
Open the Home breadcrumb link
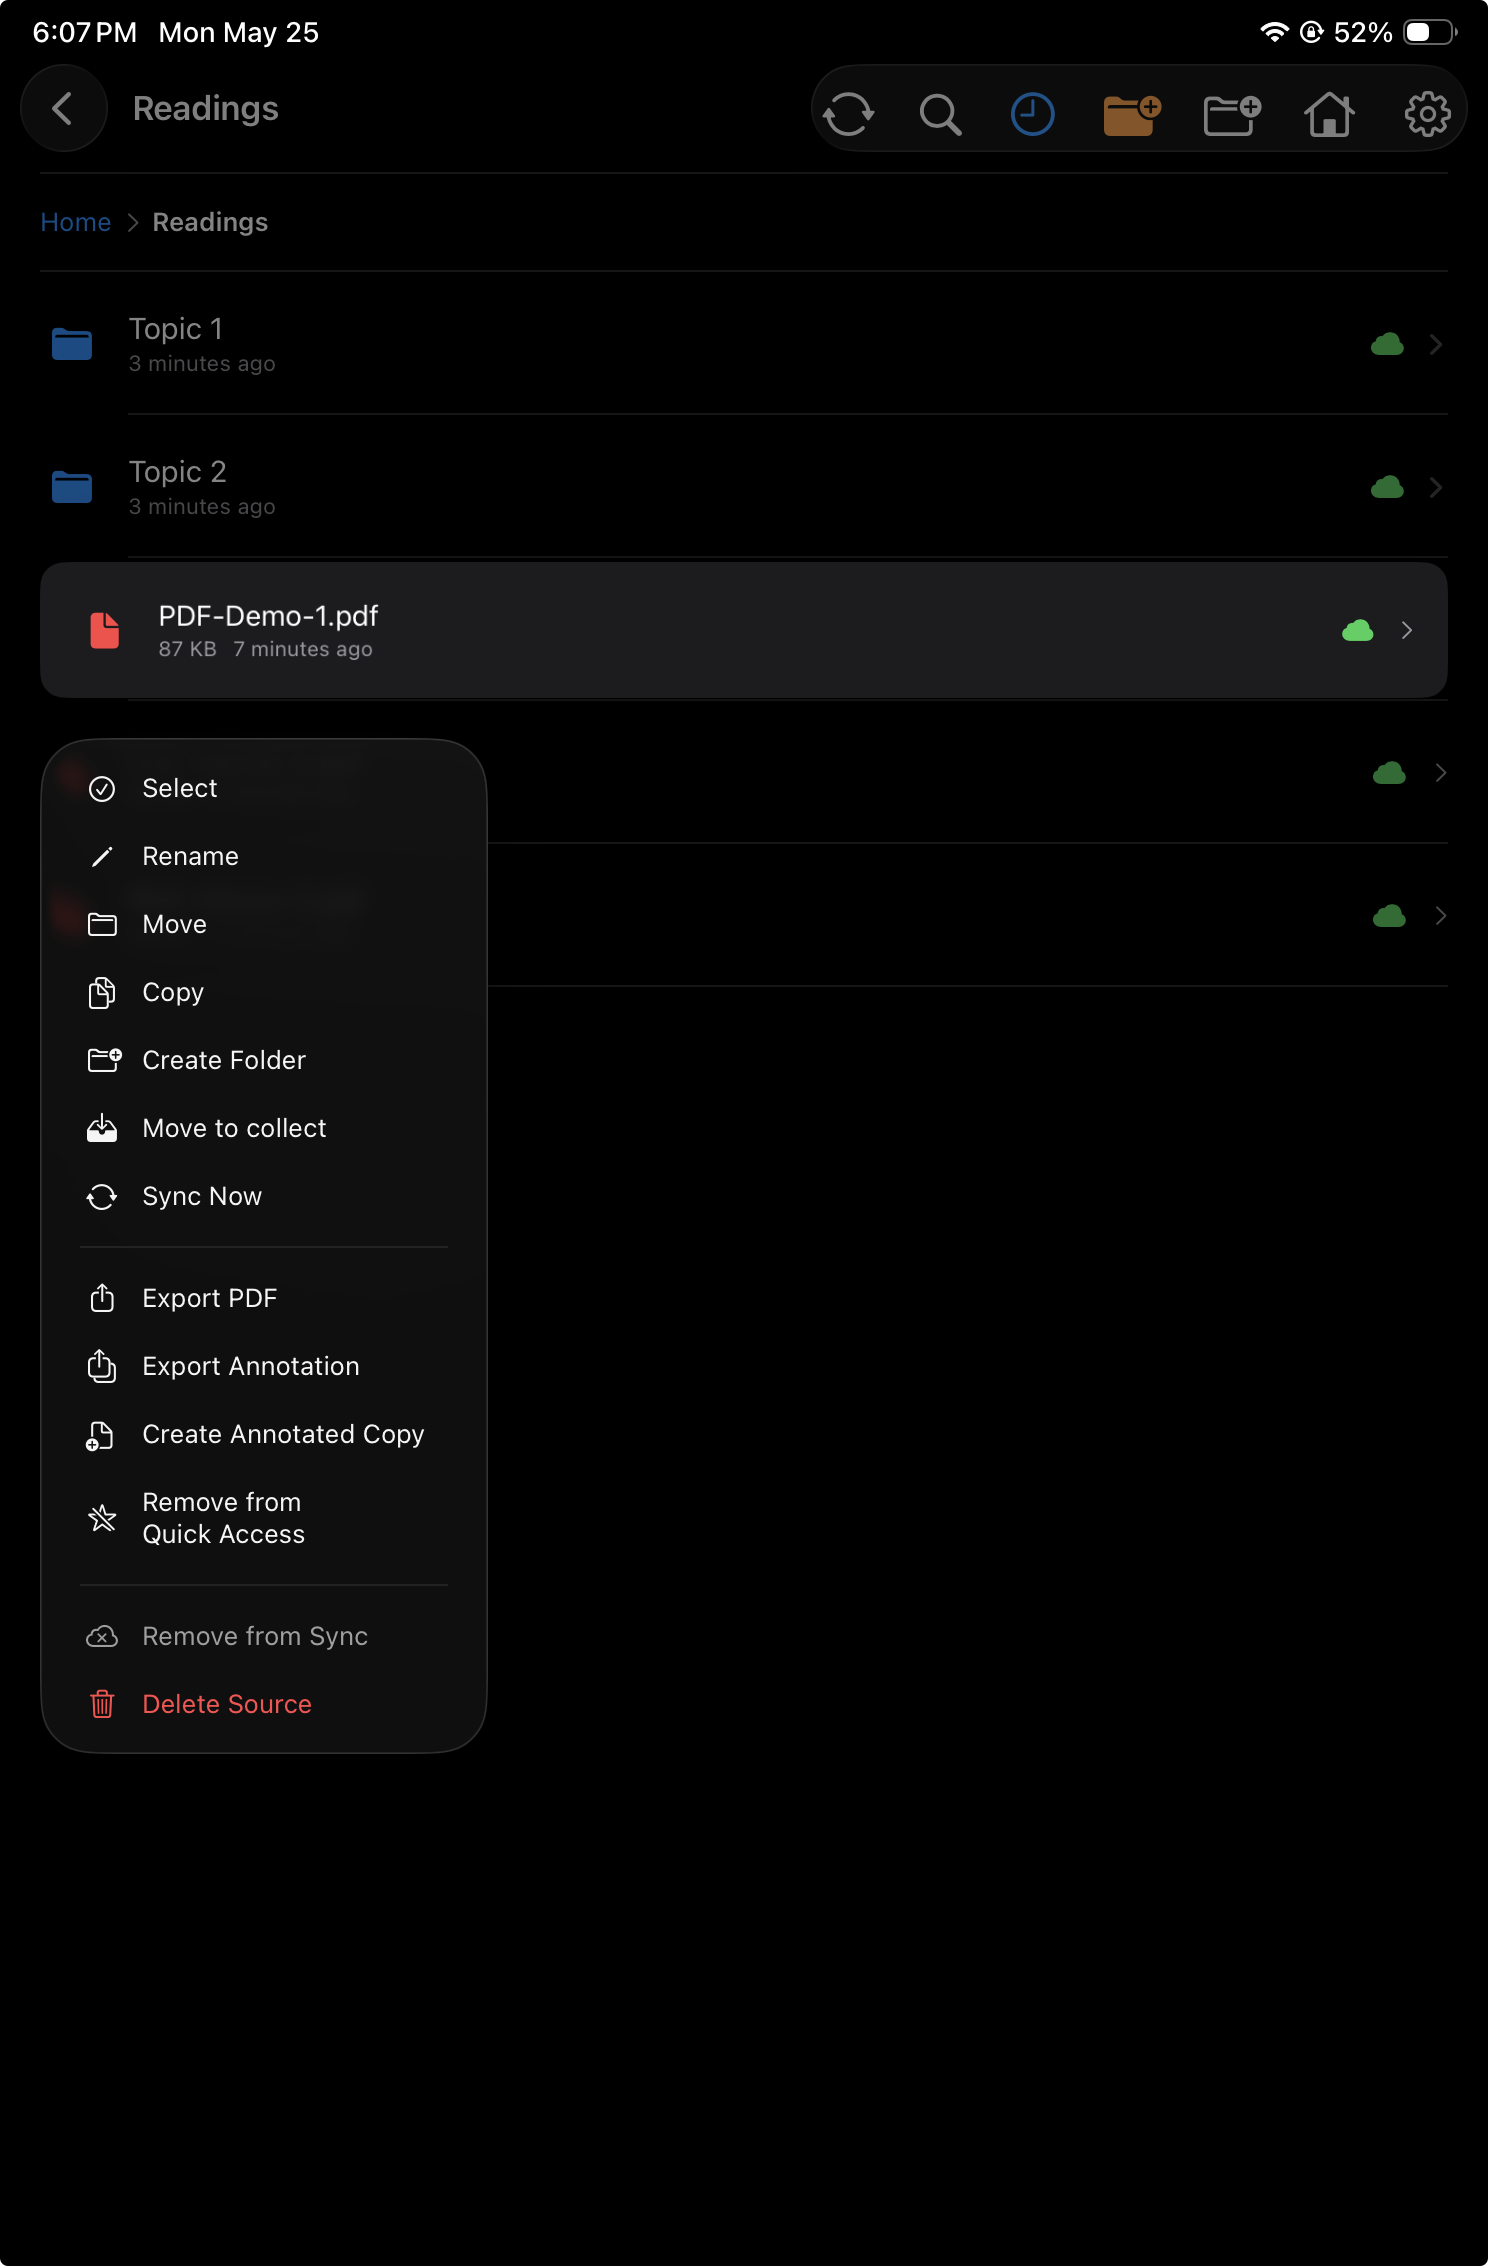coord(76,222)
